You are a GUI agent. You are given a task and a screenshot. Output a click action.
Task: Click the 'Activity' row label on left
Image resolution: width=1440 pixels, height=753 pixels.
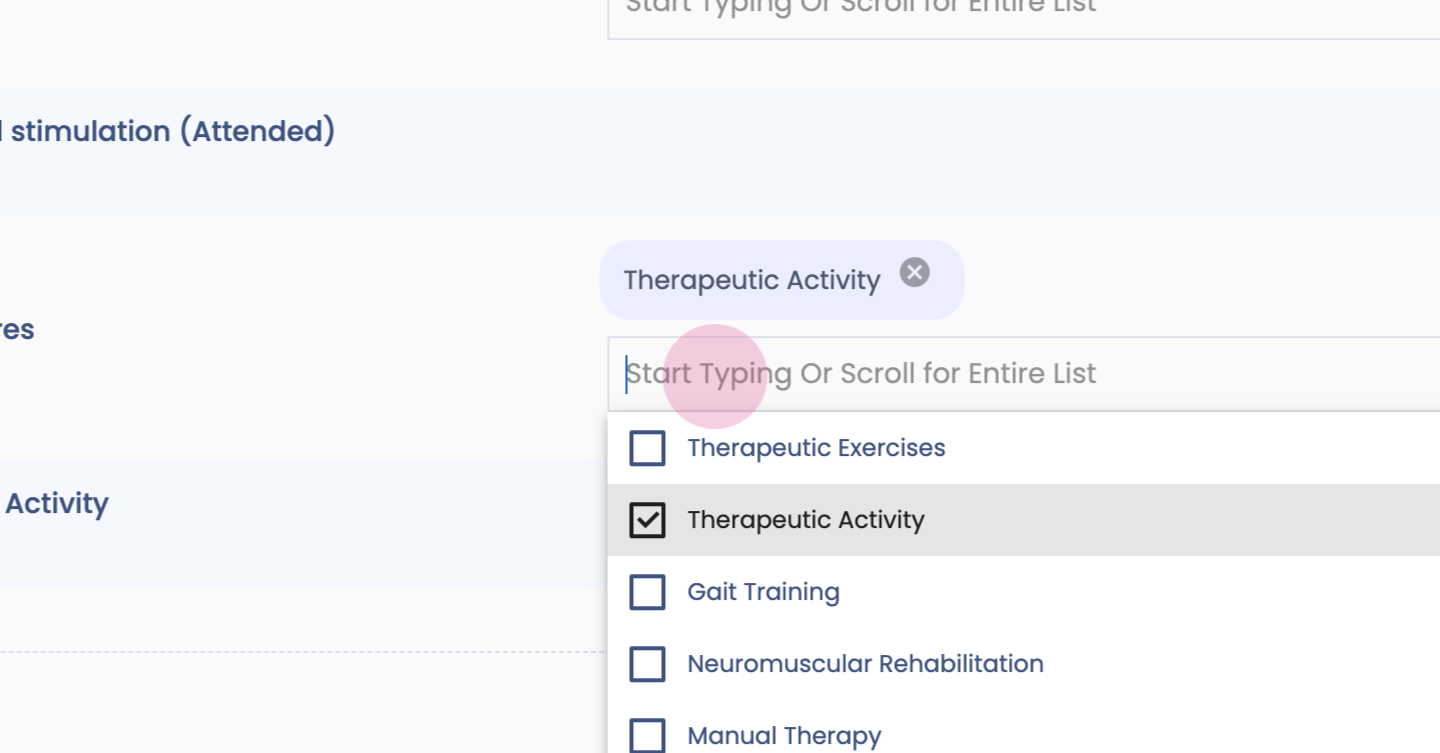click(x=56, y=503)
